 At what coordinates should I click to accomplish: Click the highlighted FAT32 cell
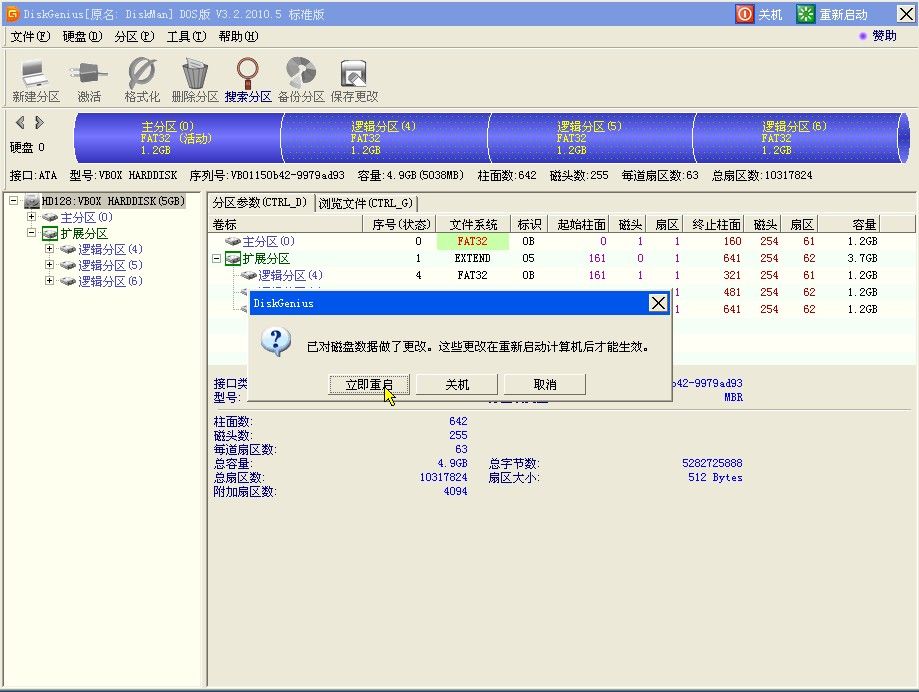coord(472,241)
